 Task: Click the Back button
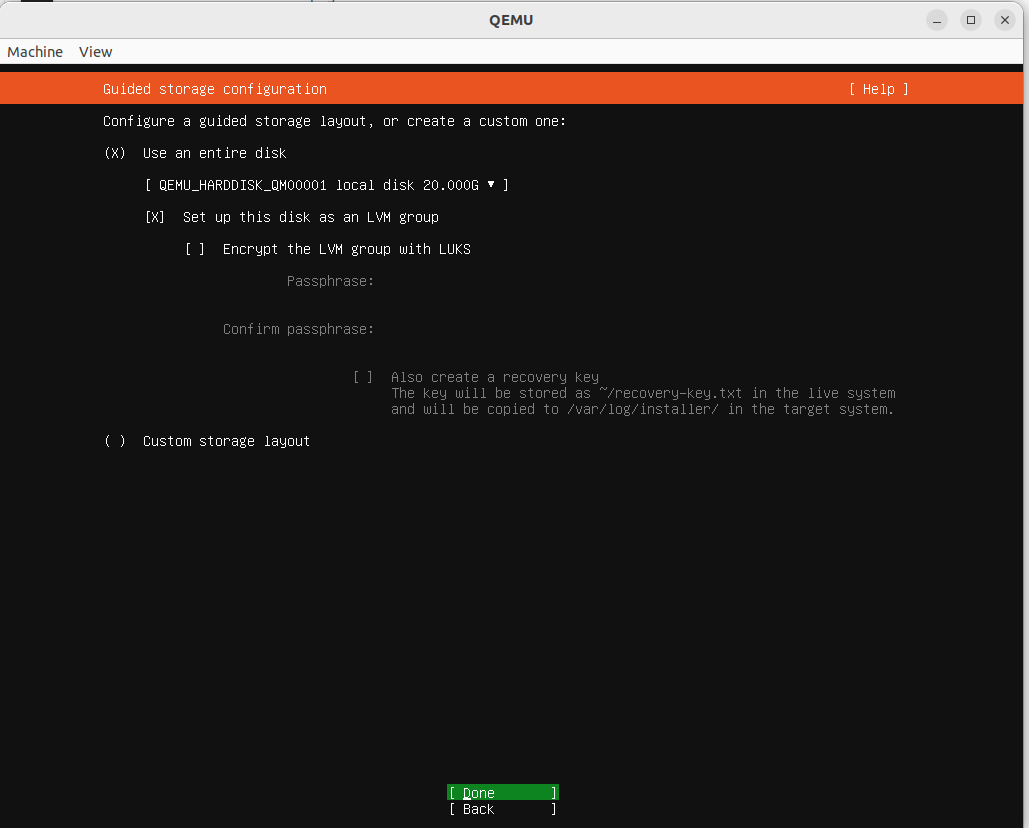pos(501,809)
